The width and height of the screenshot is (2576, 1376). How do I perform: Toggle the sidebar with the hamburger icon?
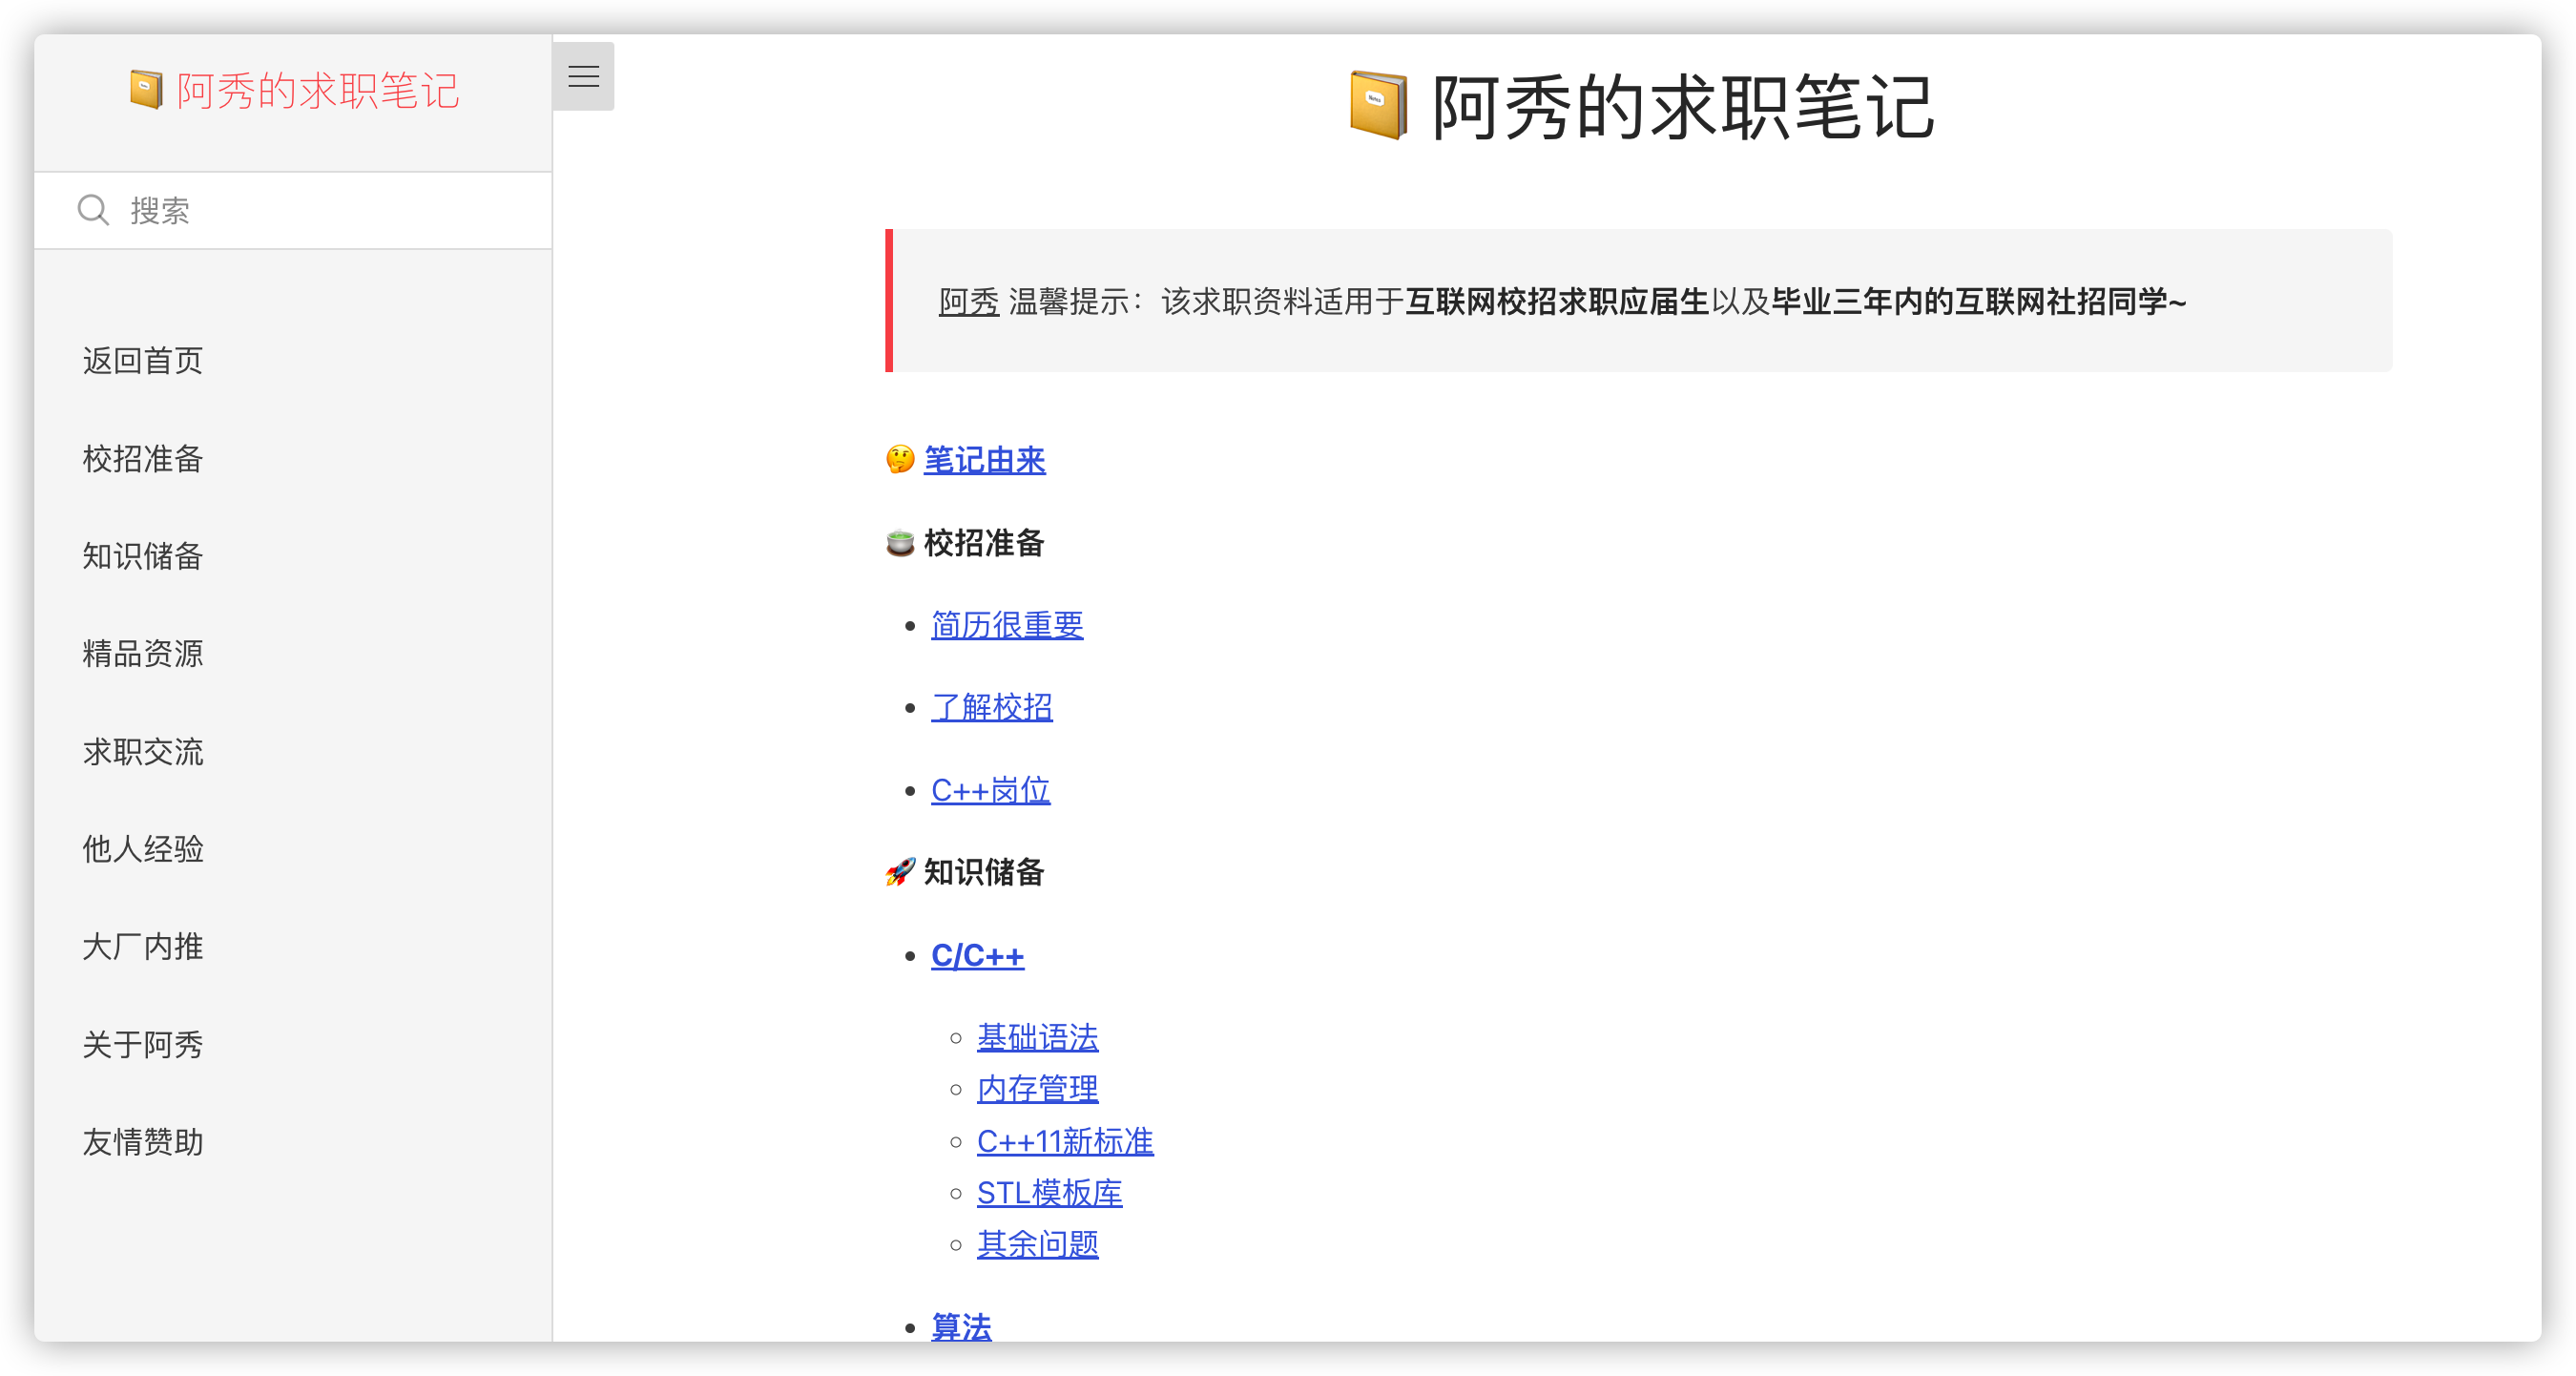[583, 75]
